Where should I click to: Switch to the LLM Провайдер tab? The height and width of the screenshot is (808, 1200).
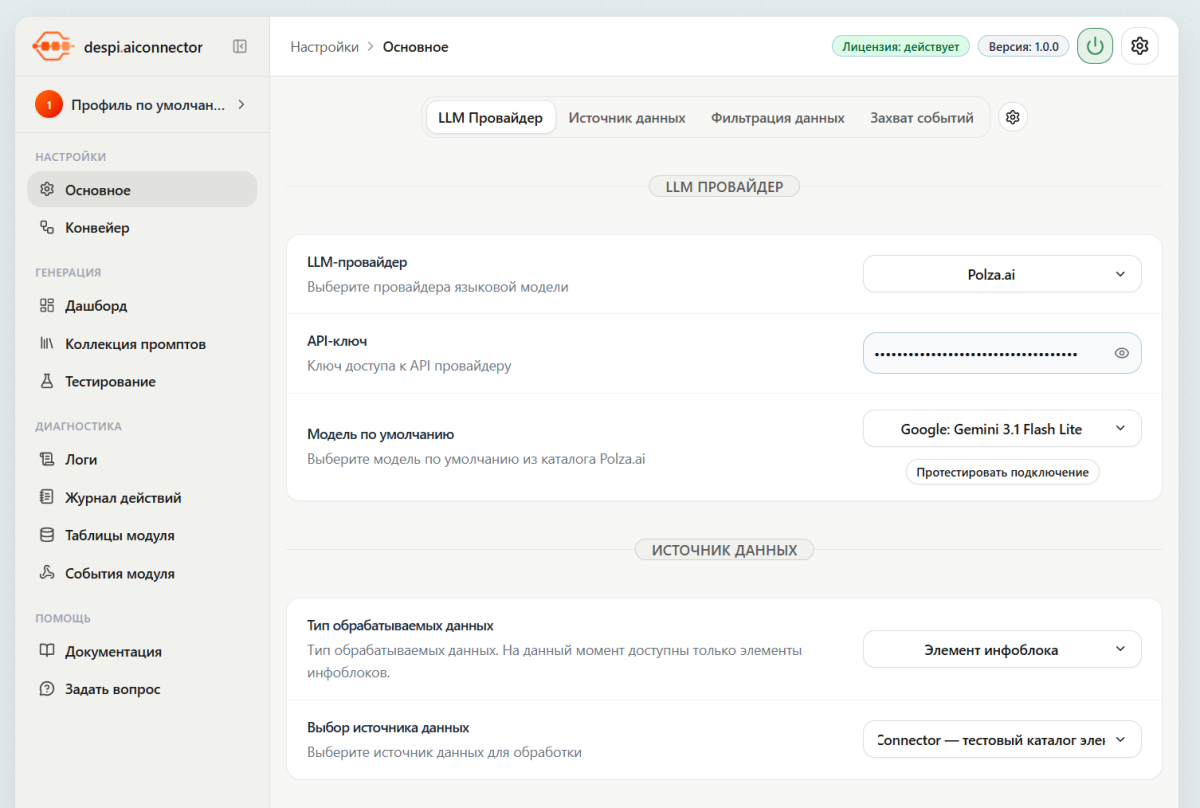(x=491, y=118)
